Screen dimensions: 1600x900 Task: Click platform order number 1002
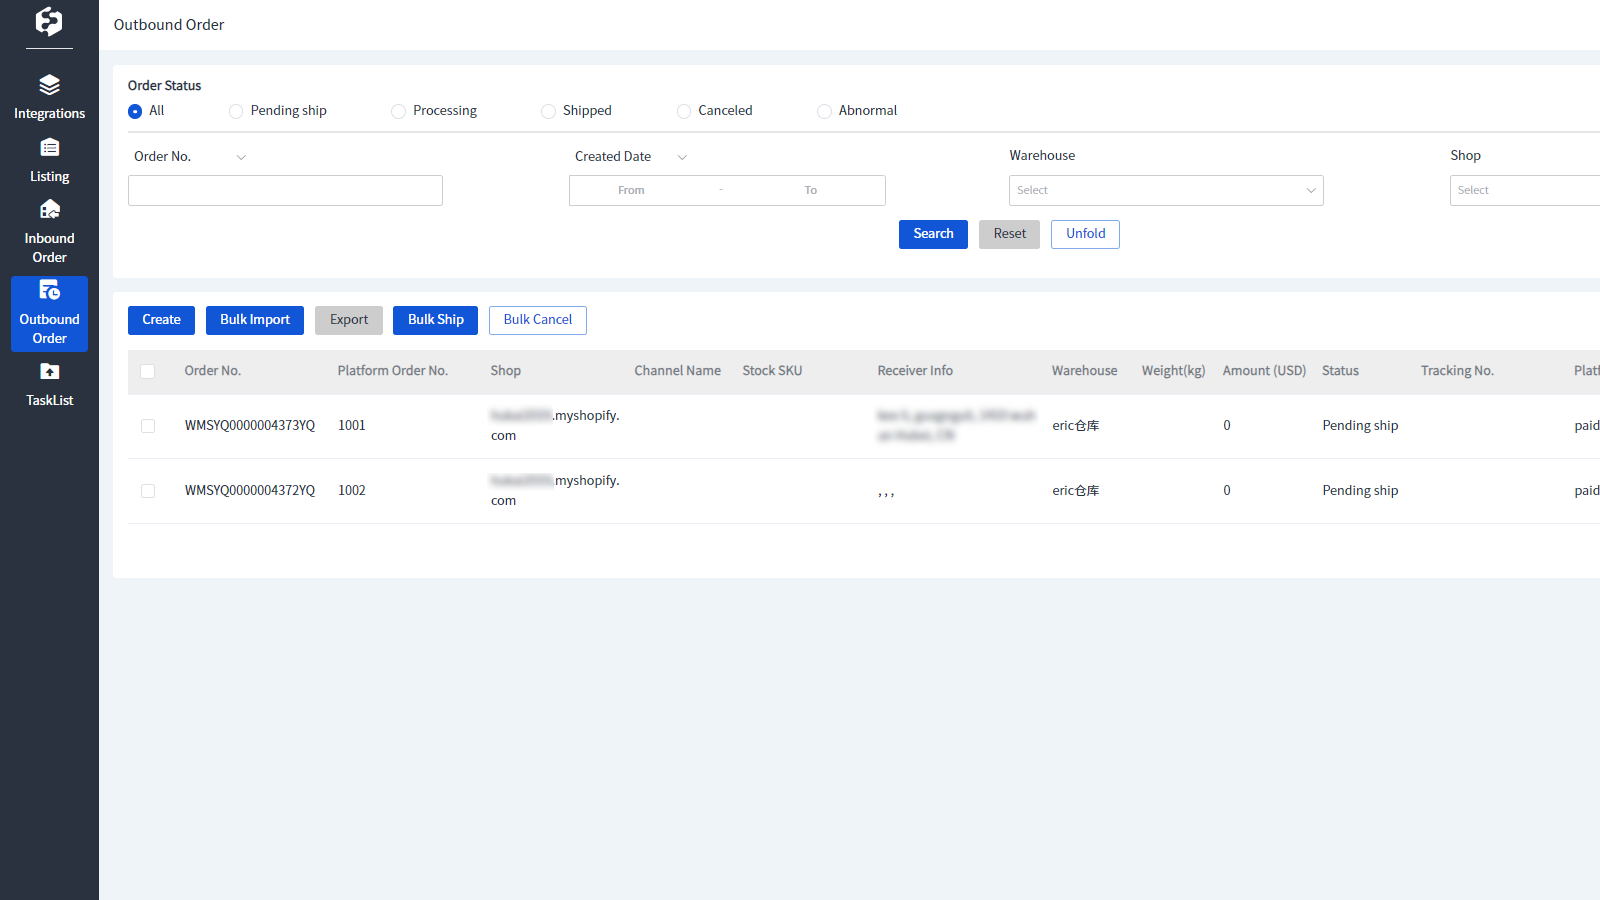pos(351,491)
